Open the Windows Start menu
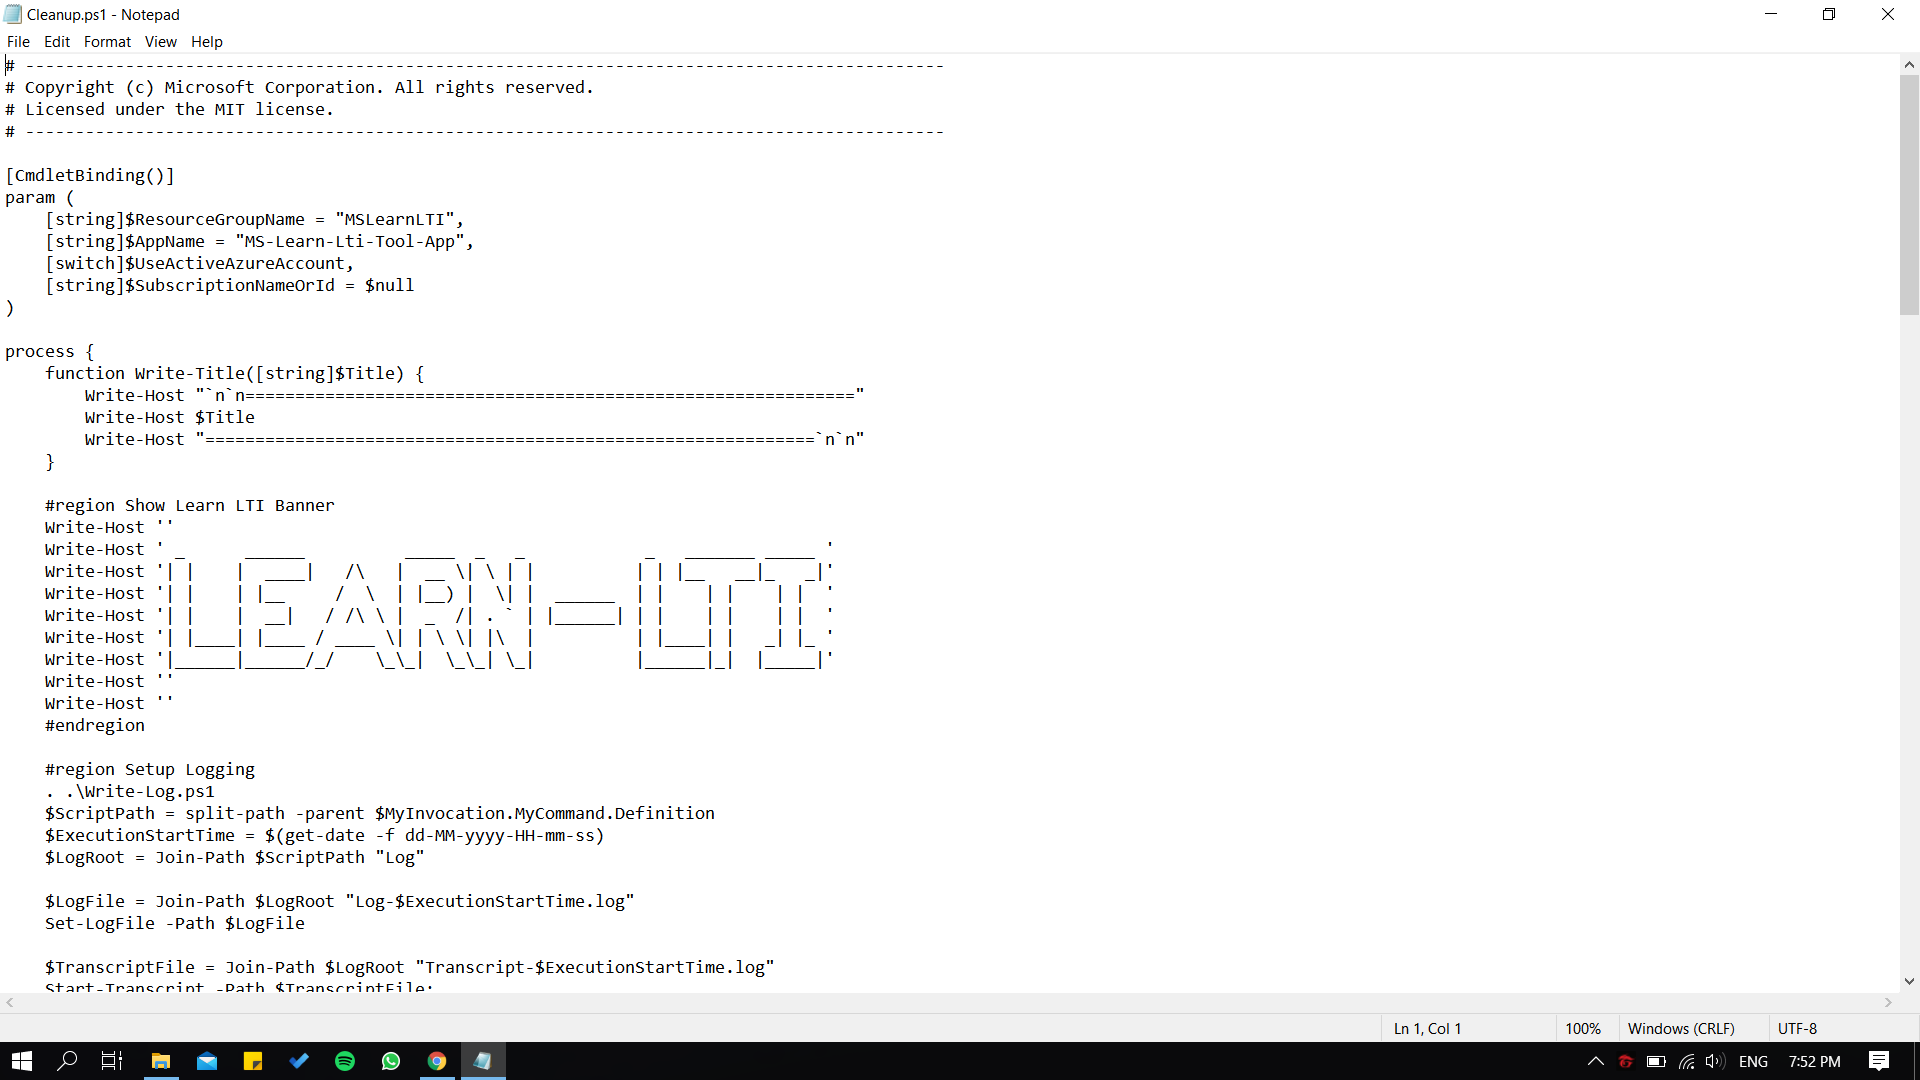The image size is (1920, 1080). [21, 1060]
